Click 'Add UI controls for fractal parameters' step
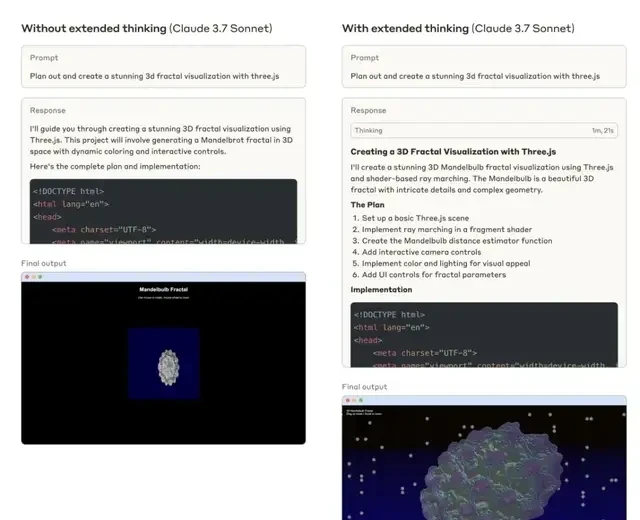Viewport: 640px width, 520px height. coord(433,275)
